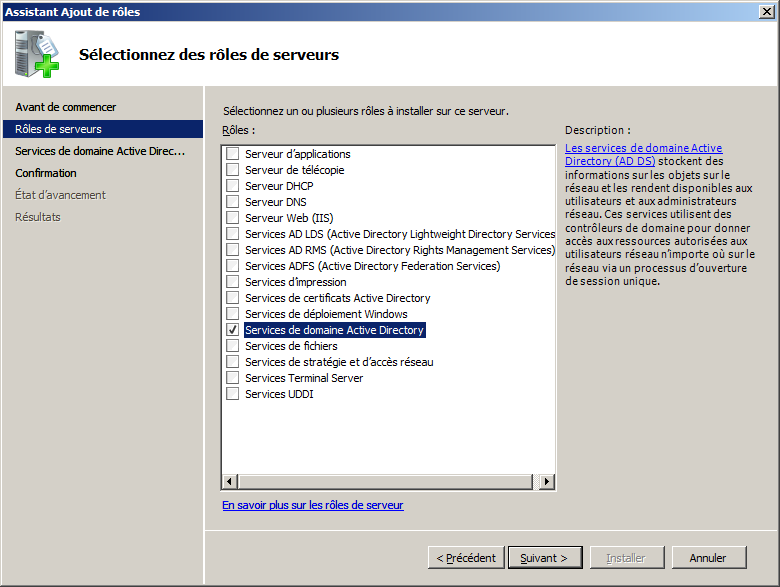This screenshot has height=587, width=780.
Task: Cancel the wizard with Annuler
Action: point(708,558)
